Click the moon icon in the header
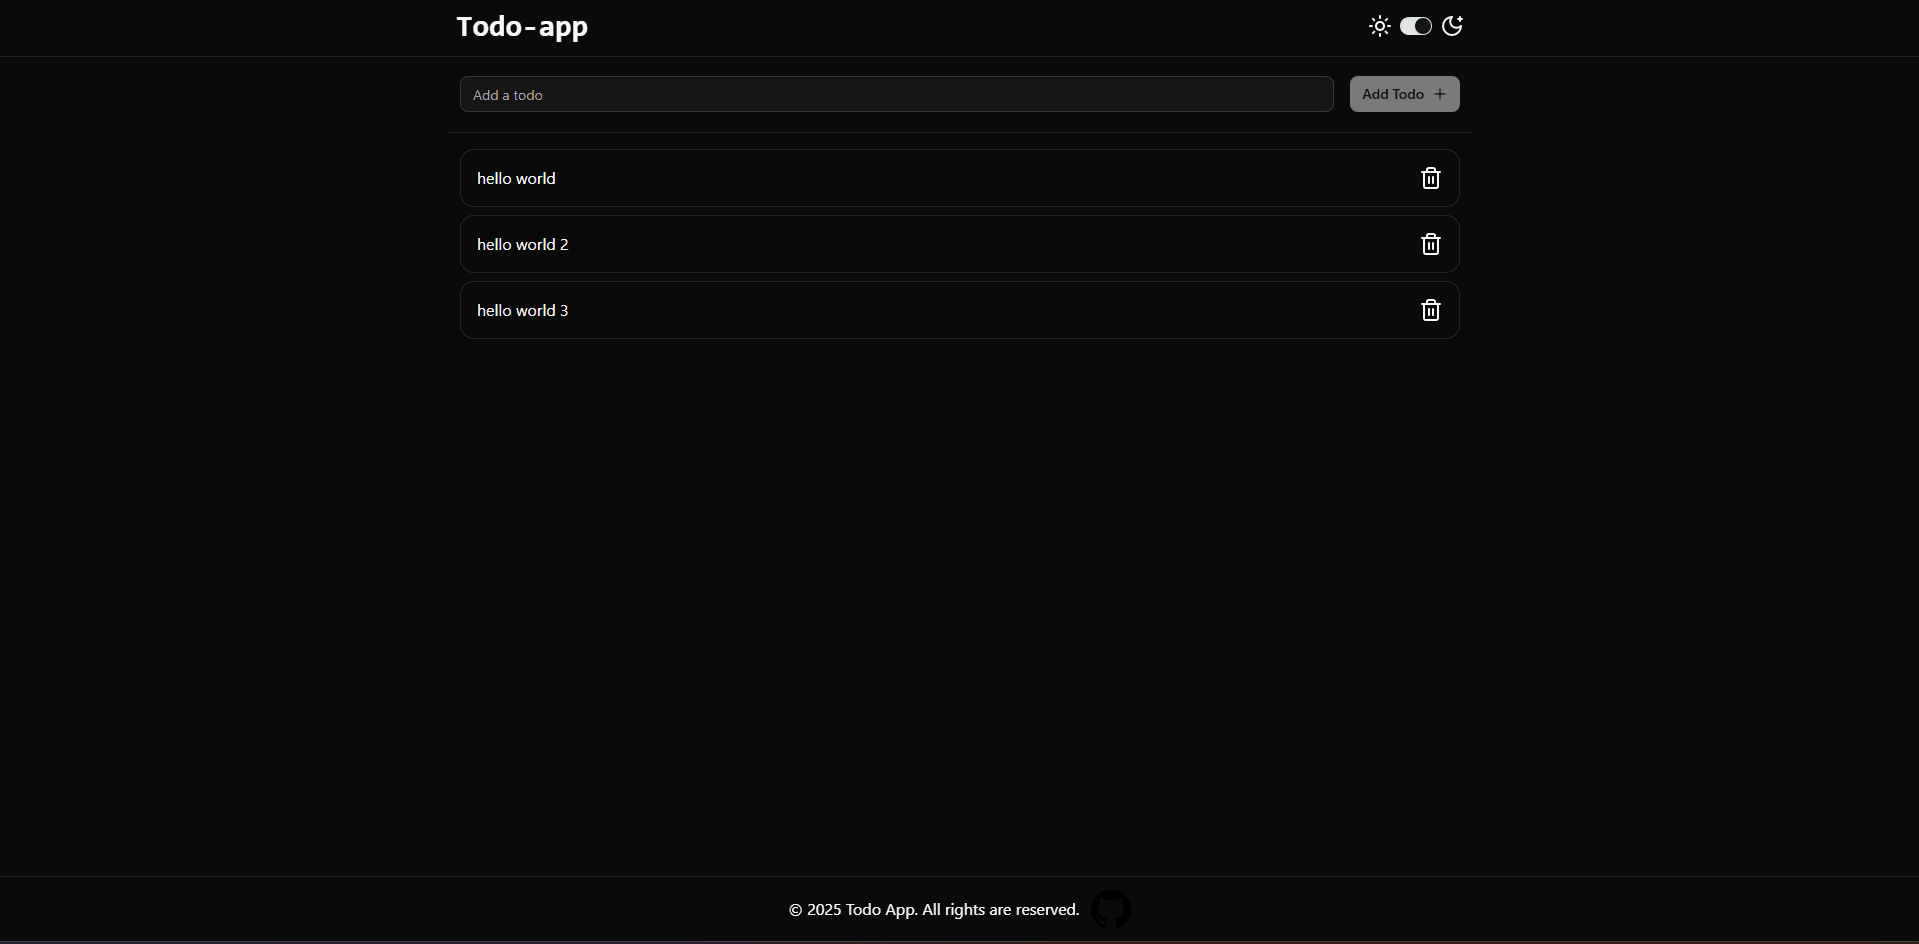The width and height of the screenshot is (1919, 944). pyautogui.click(x=1452, y=26)
